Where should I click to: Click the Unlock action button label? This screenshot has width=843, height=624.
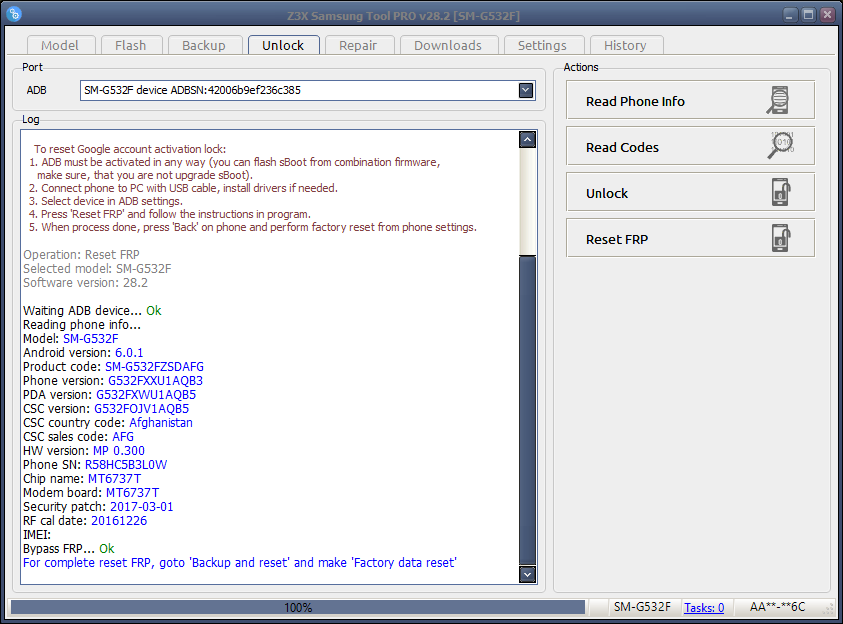tap(606, 193)
